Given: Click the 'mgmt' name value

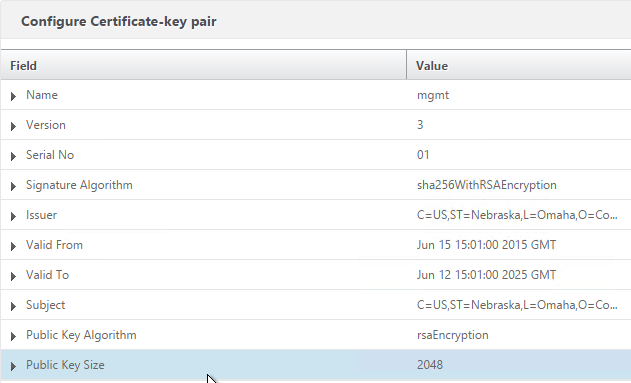Looking at the screenshot, I should (433, 95).
